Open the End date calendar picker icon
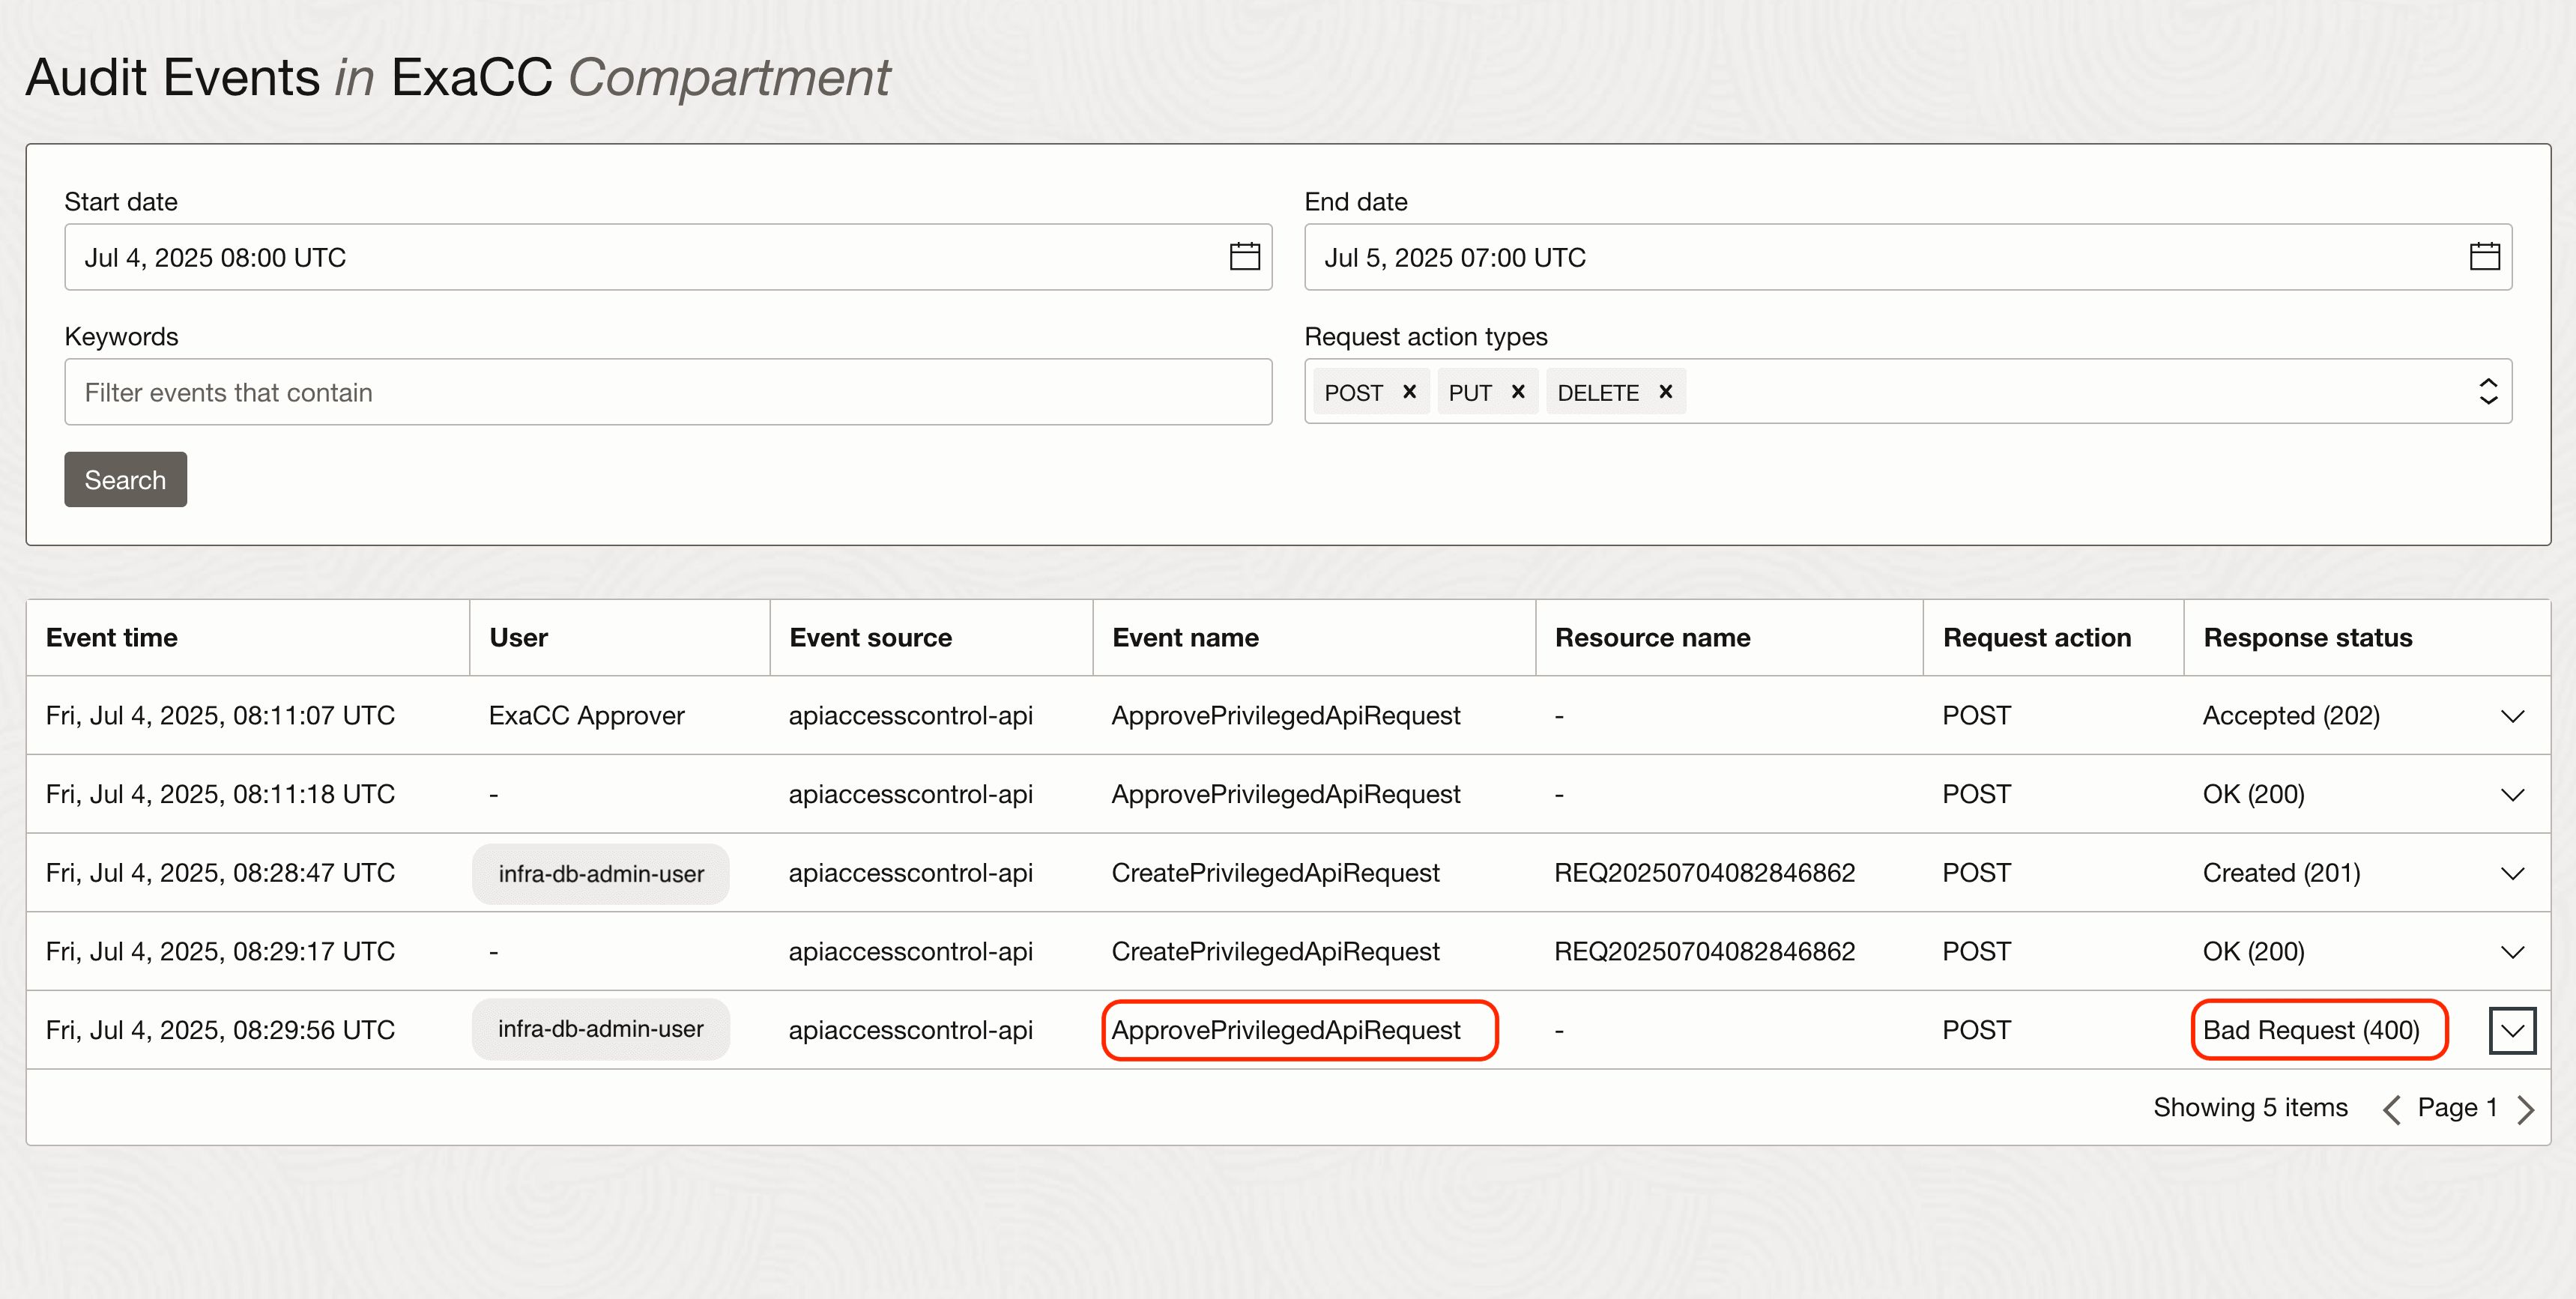Viewport: 2576px width, 1299px height. tap(2484, 257)
